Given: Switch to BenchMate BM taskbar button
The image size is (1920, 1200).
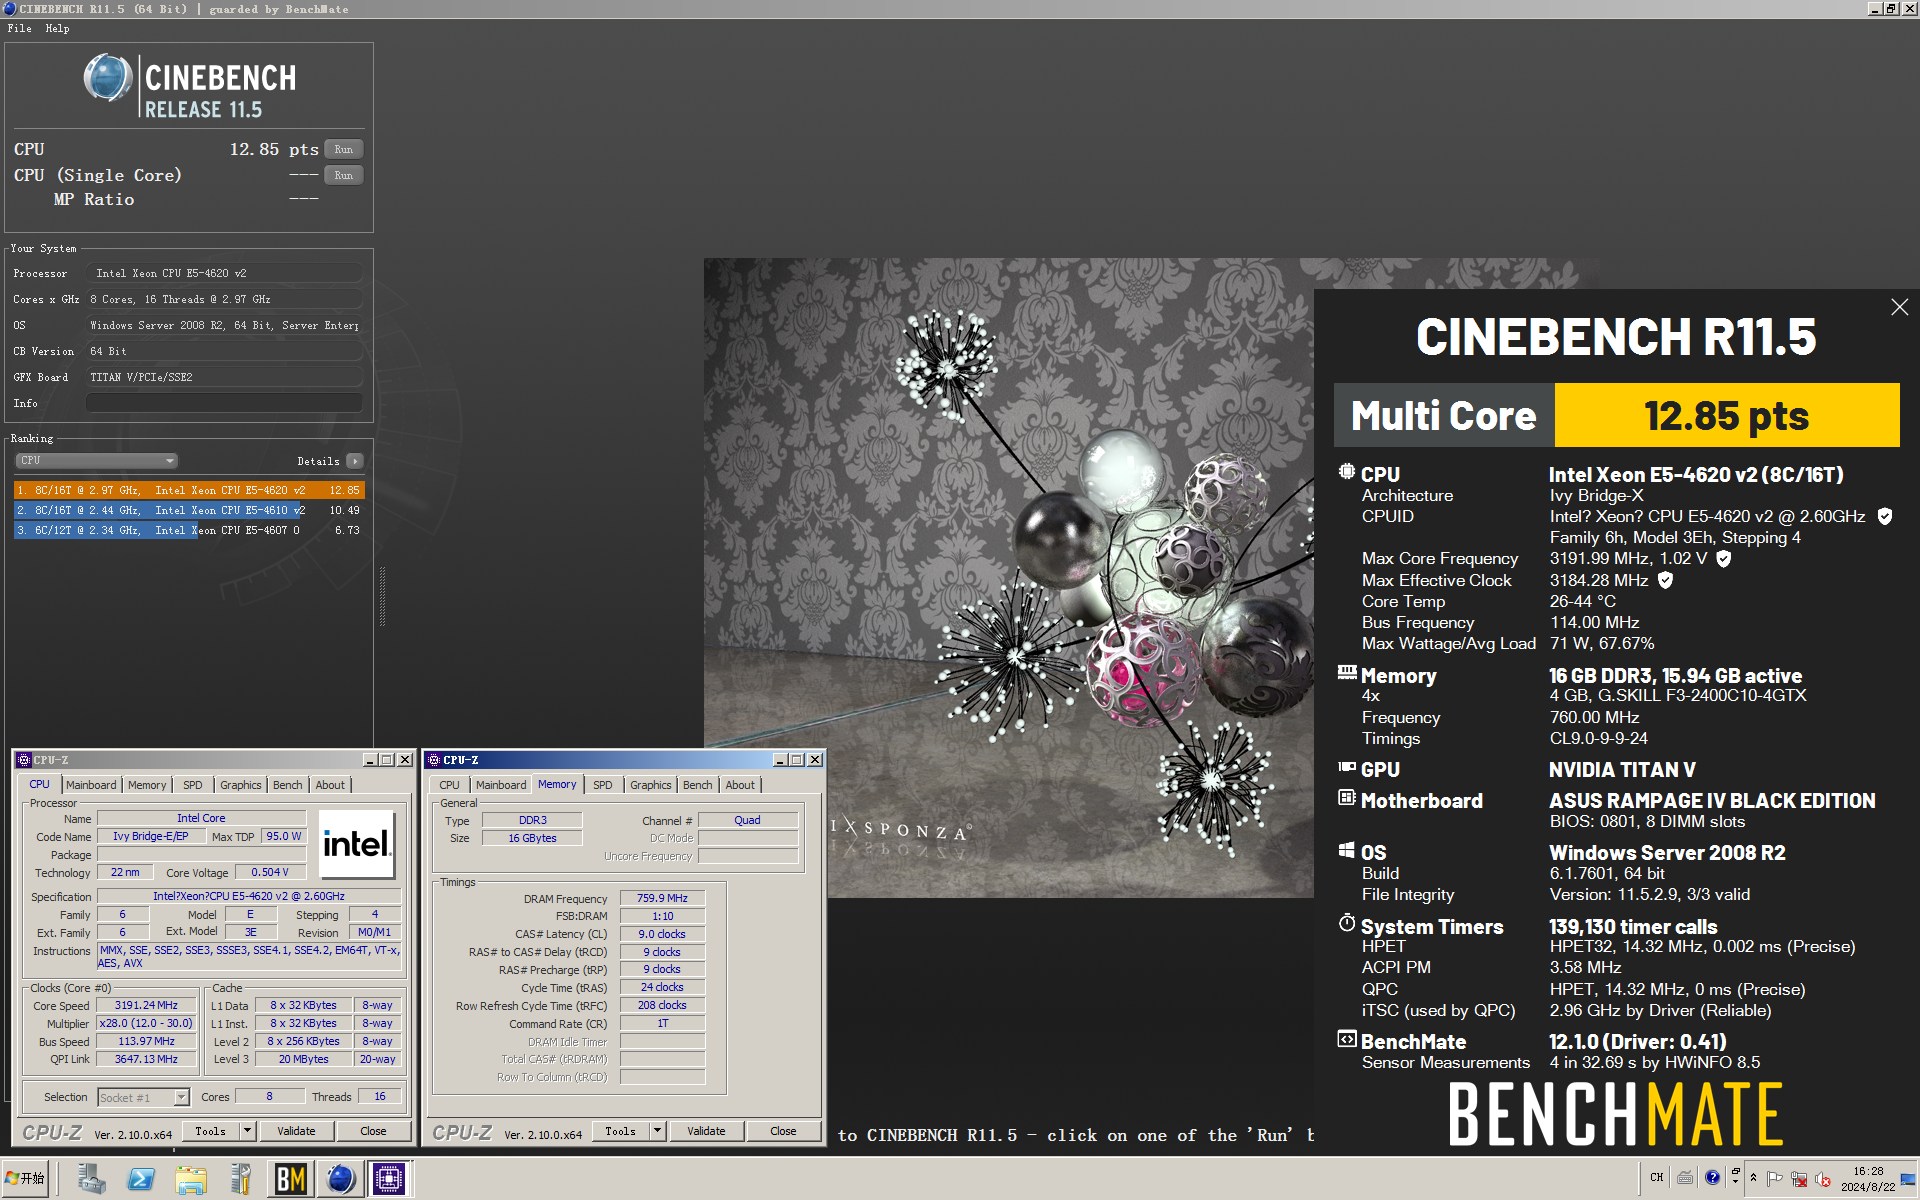Looking at the screenshot, I should (291, 1180).
